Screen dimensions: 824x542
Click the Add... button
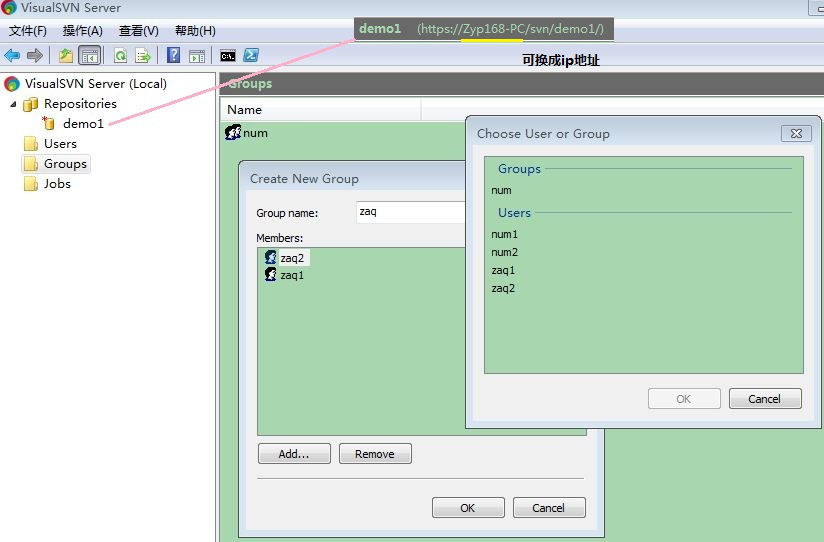[294, 454]
